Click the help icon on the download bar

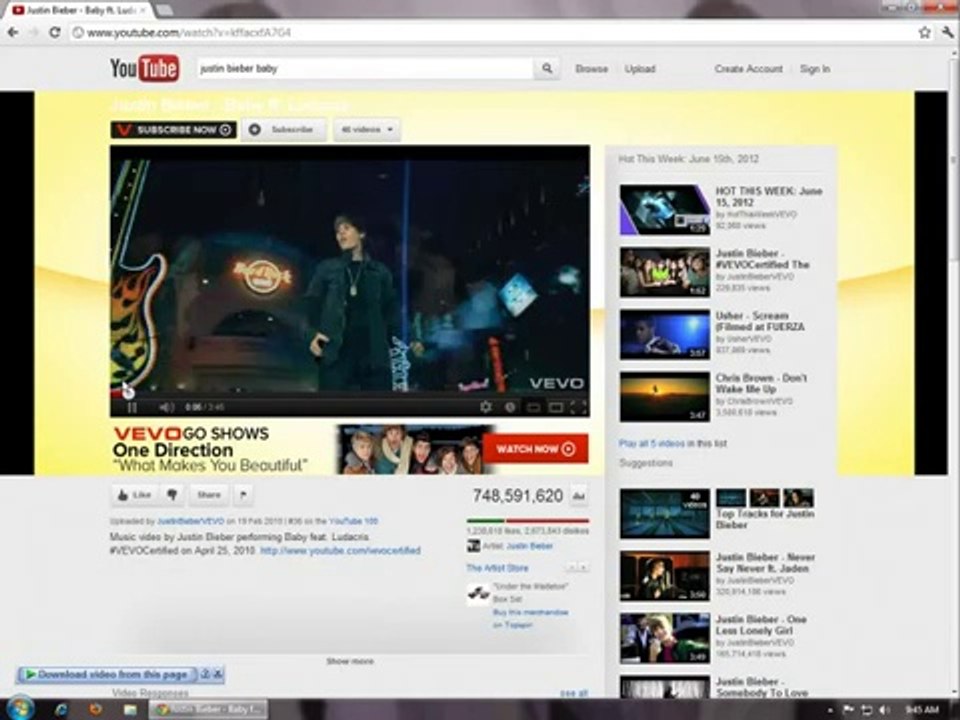(206, 674)
